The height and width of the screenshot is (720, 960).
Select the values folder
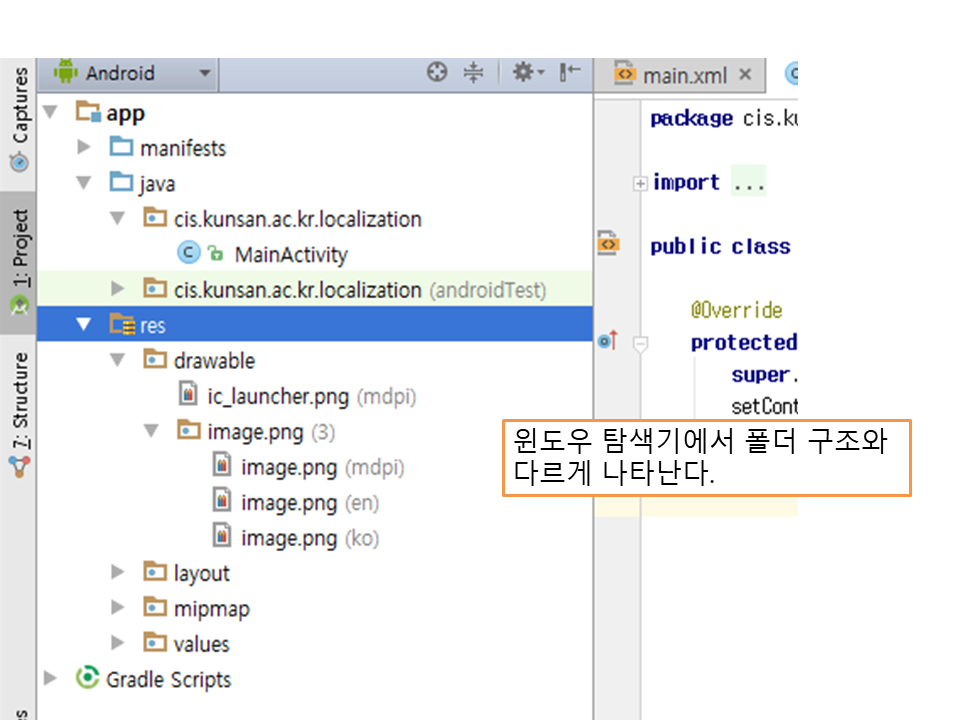[201, 644]
